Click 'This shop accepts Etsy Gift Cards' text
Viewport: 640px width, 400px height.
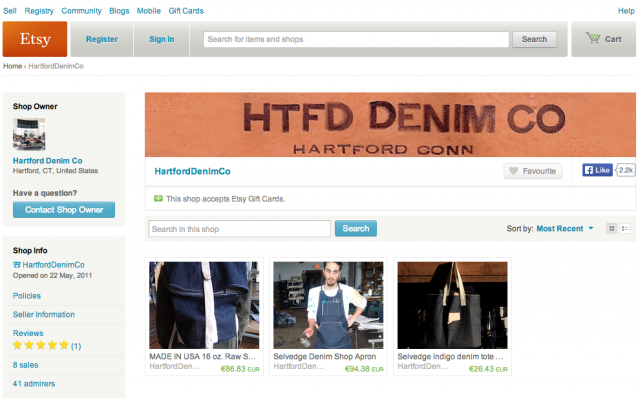[225, 199]
